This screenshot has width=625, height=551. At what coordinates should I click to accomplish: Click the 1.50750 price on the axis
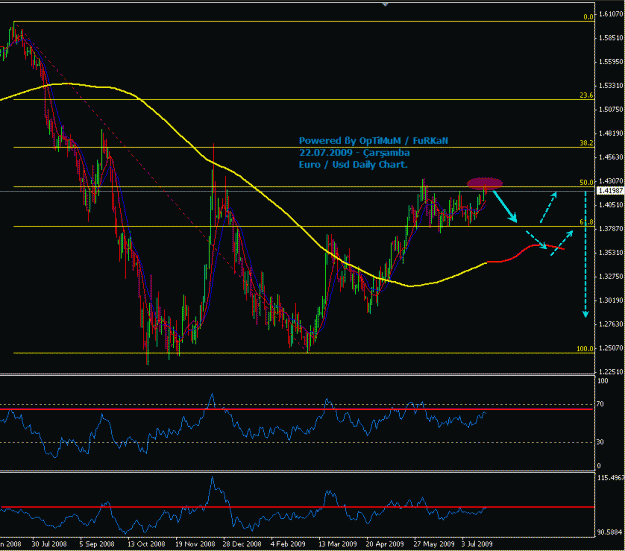(611, 109)
